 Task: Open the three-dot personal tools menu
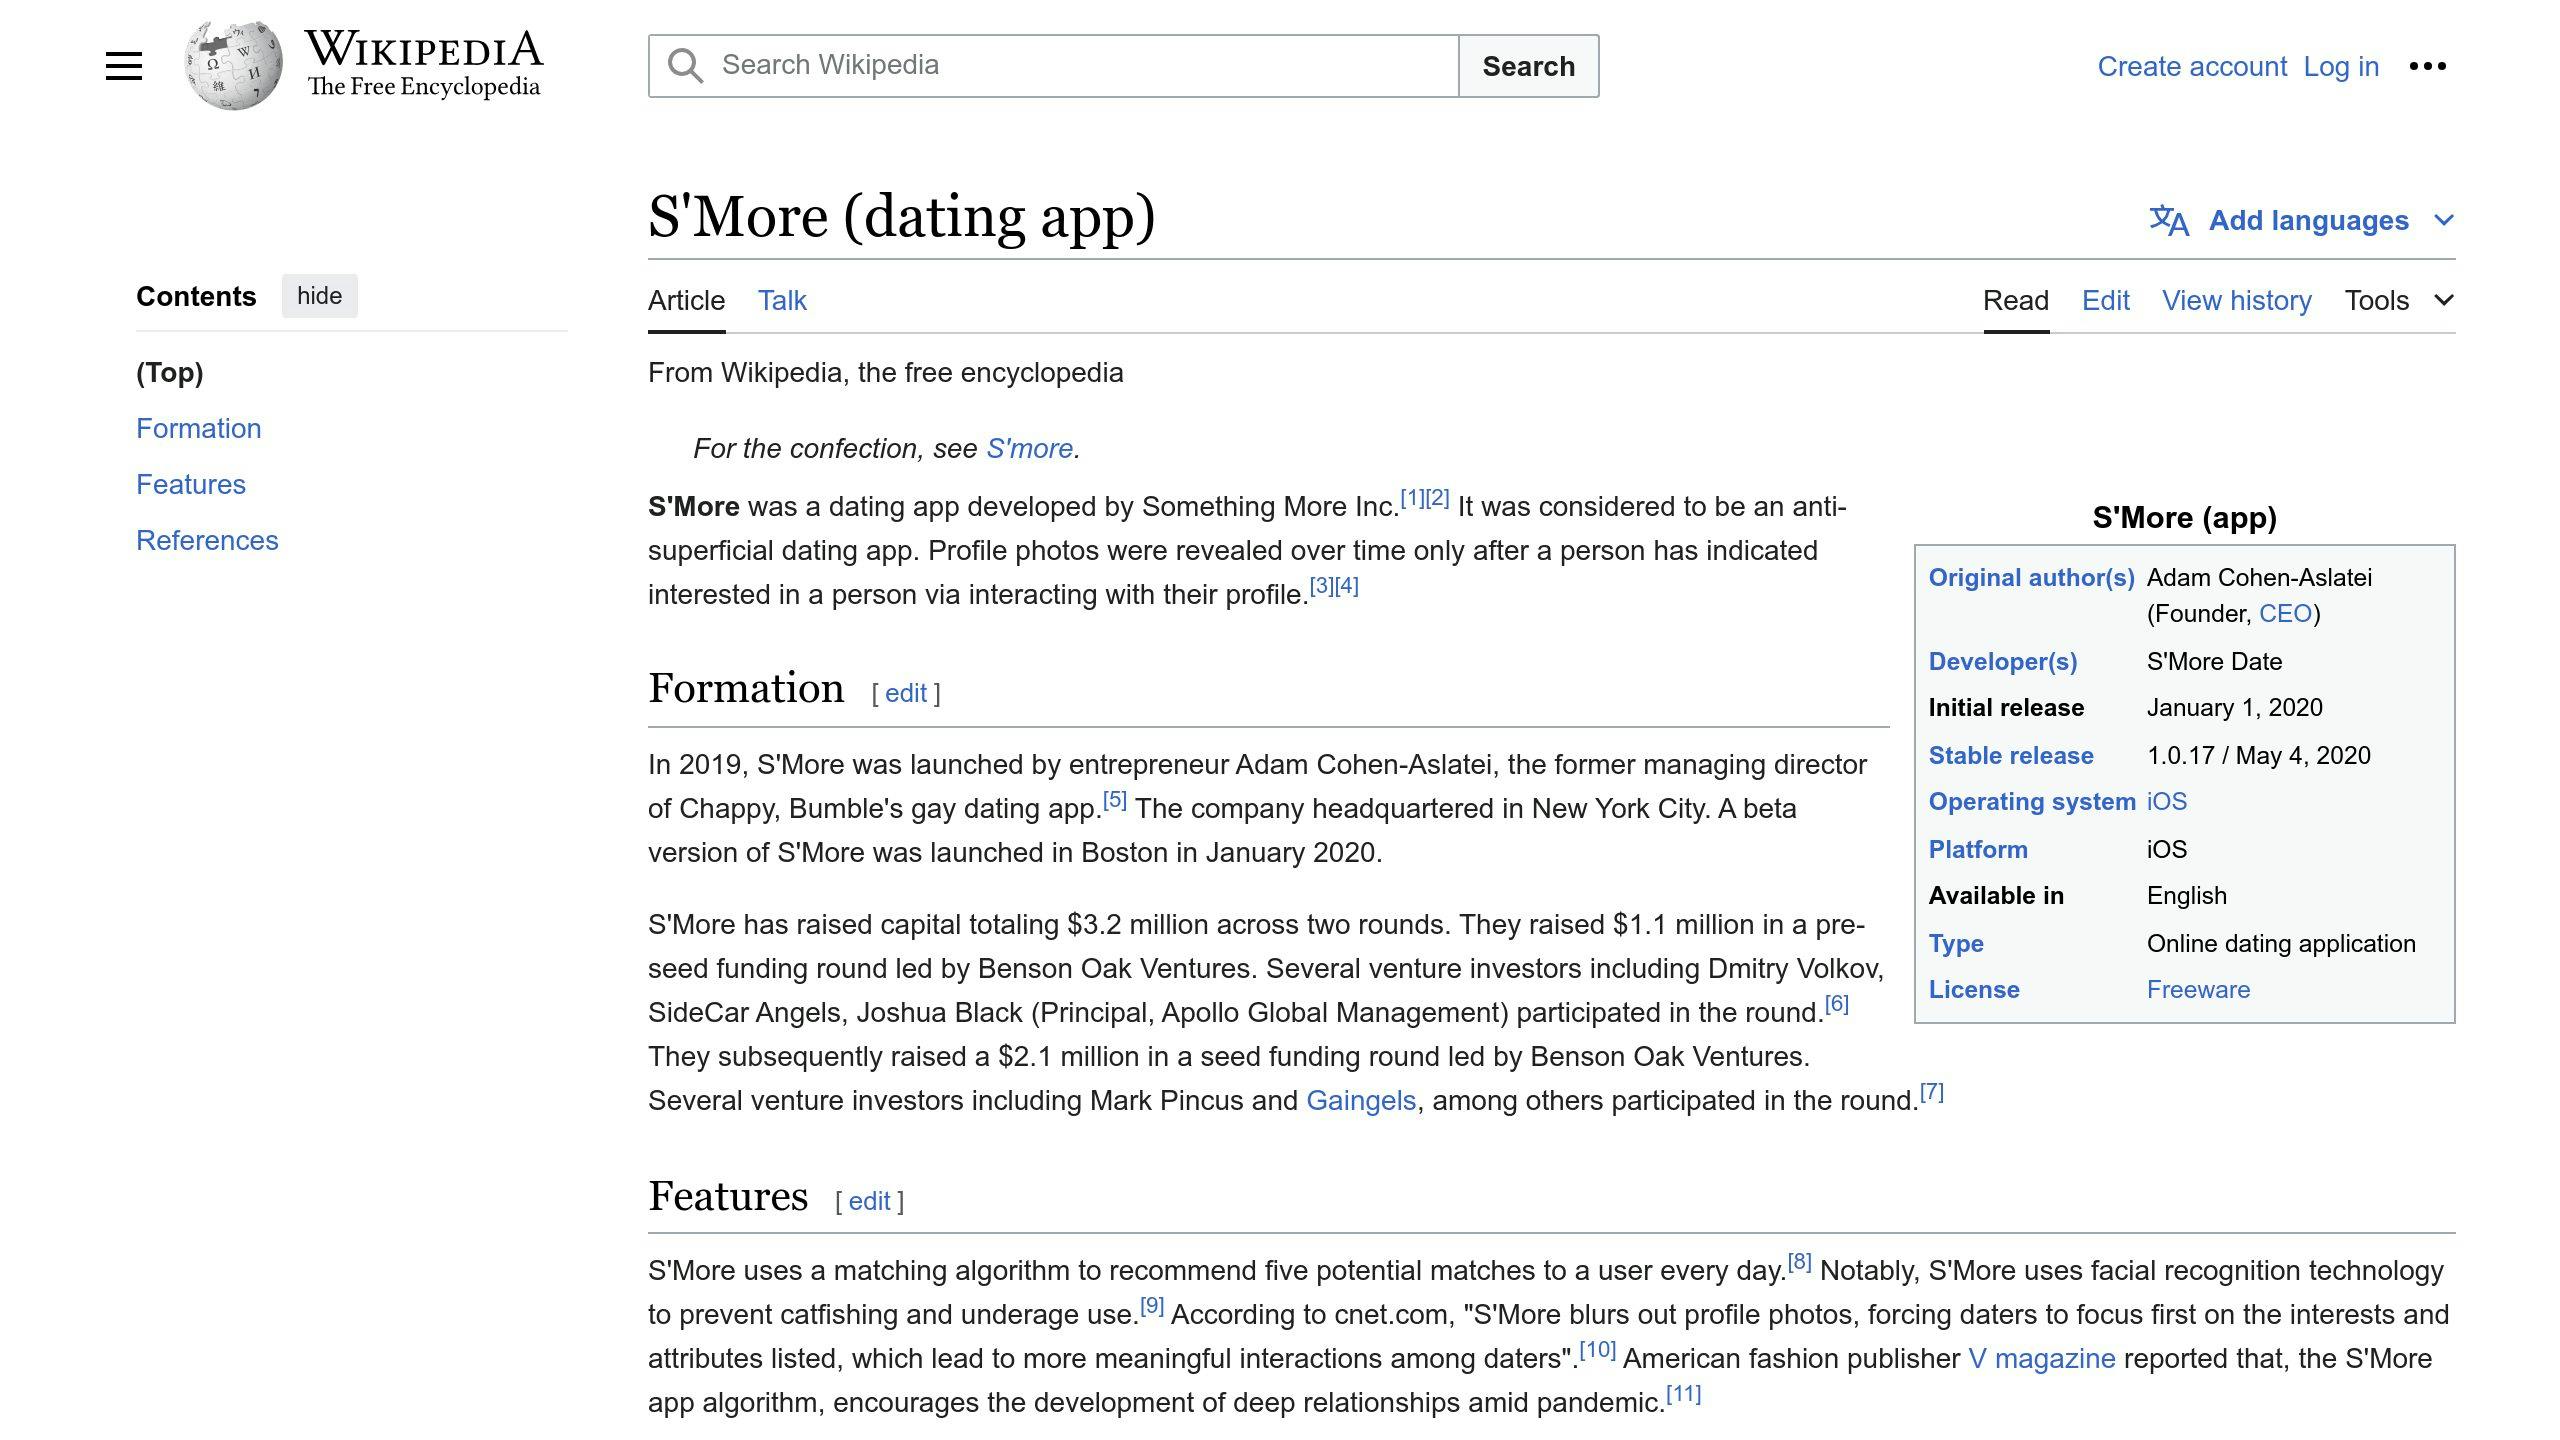pyautogui.click(x=2427, y=66)
